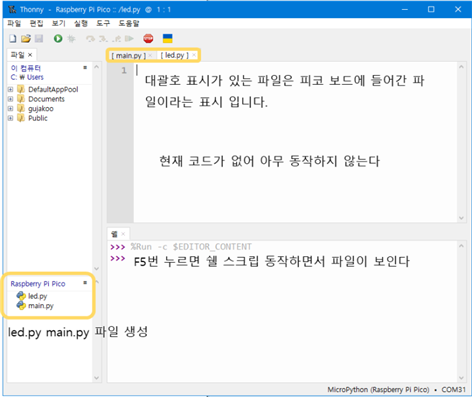
Task: Open the 파일 menu
Action: coord(14,23)
